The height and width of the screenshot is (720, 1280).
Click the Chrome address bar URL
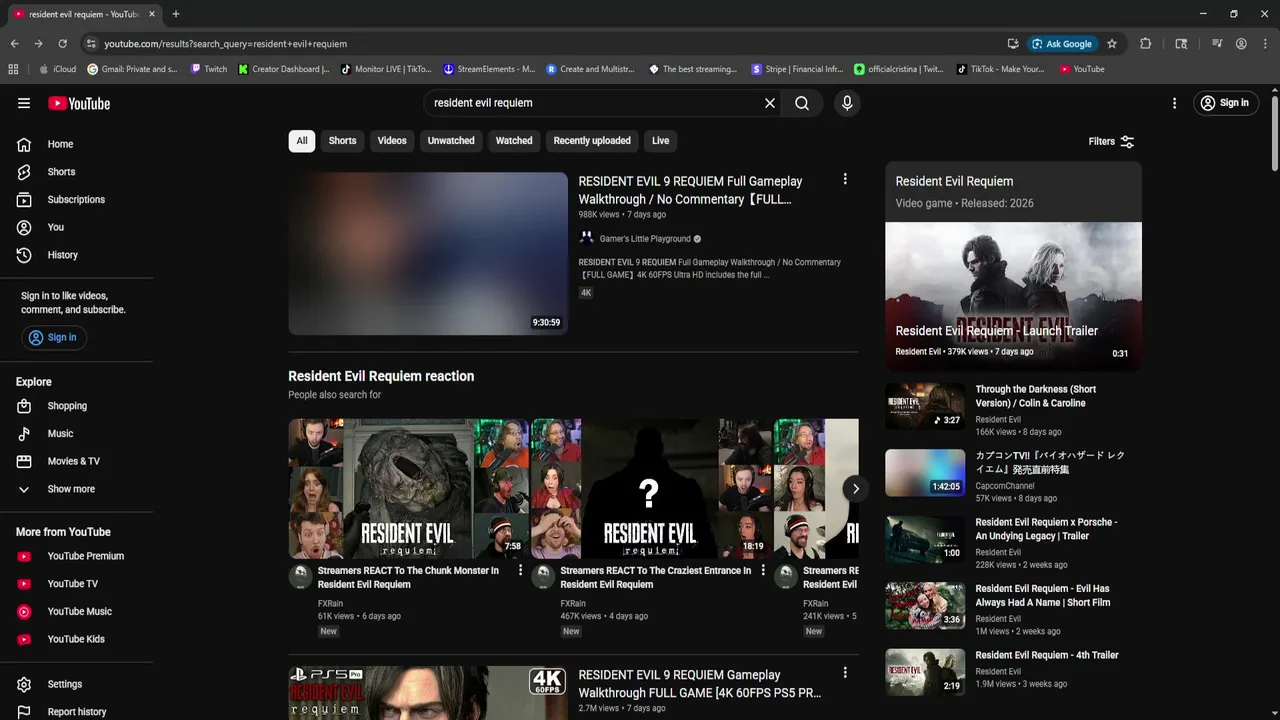coord(226,44)
